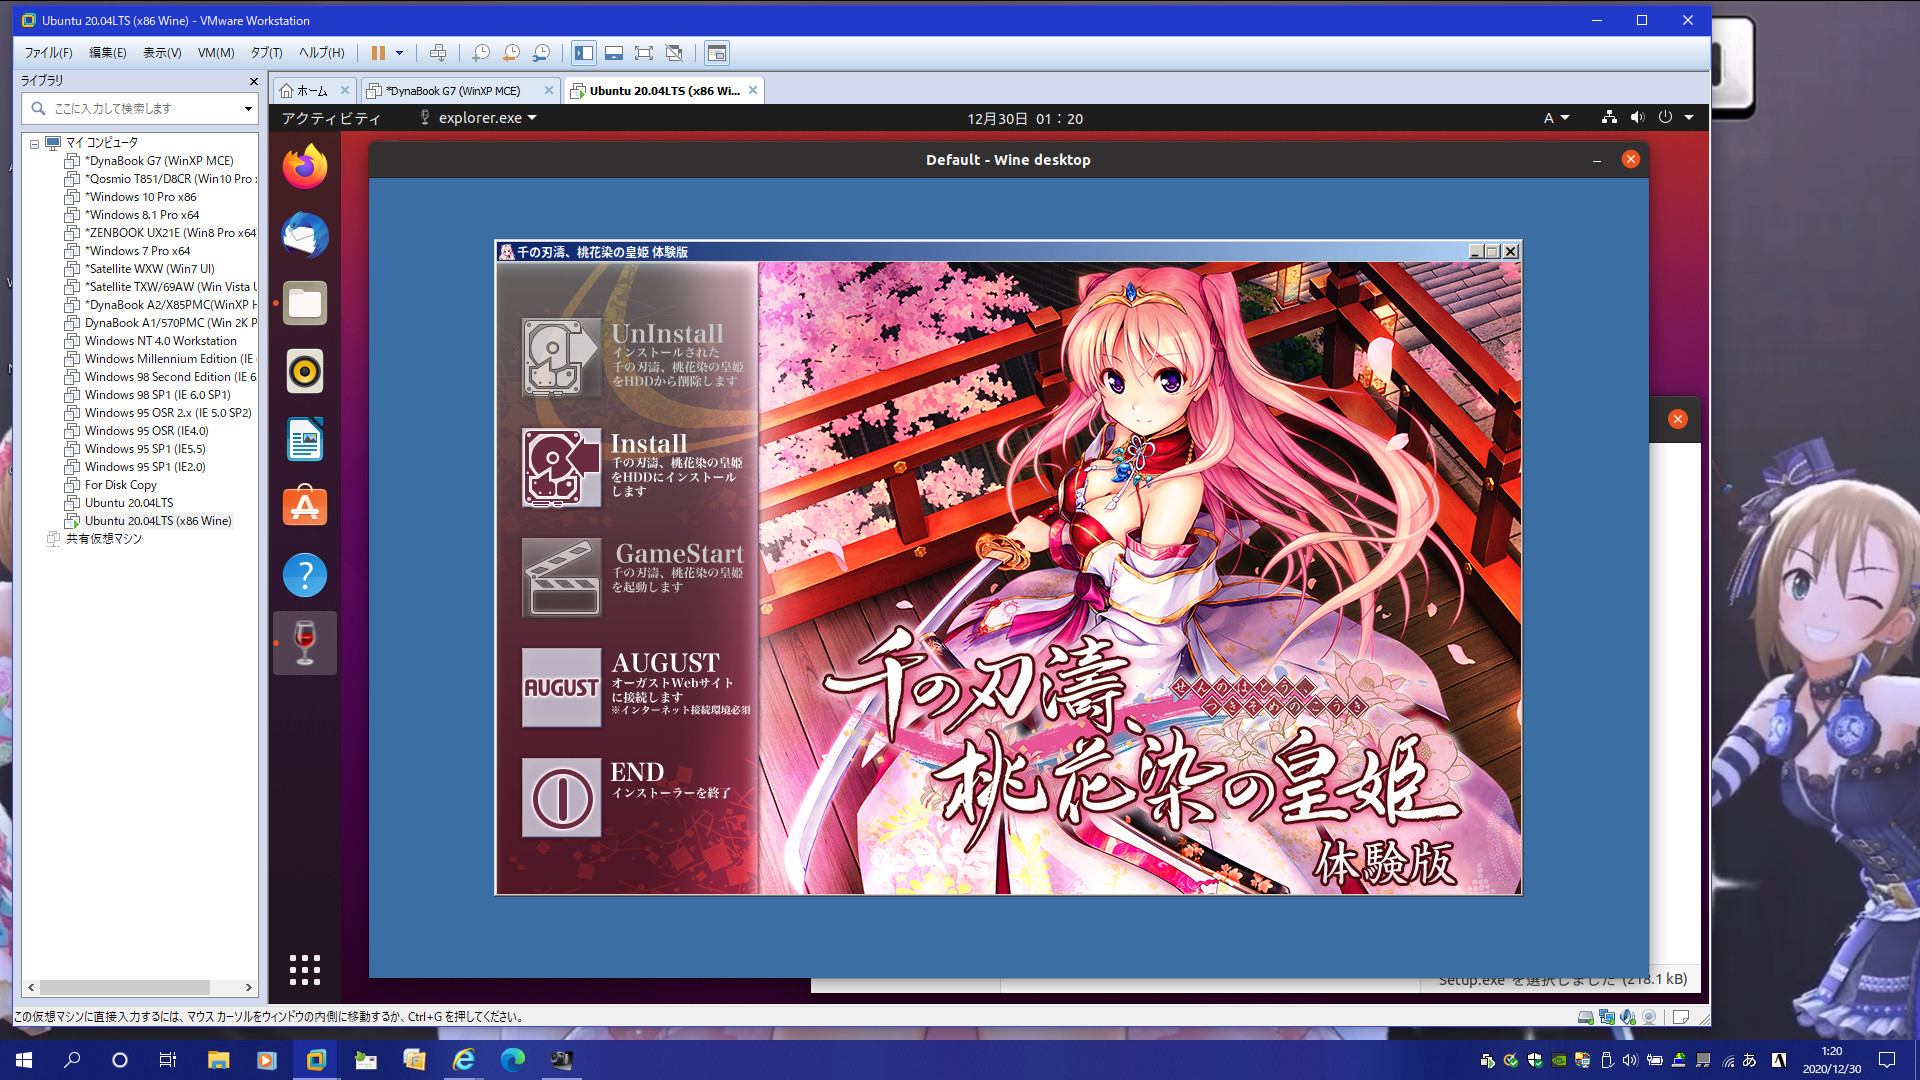Toggle Unity mode toolbar icon
Screen dimensions: 1920x1080
674,53
